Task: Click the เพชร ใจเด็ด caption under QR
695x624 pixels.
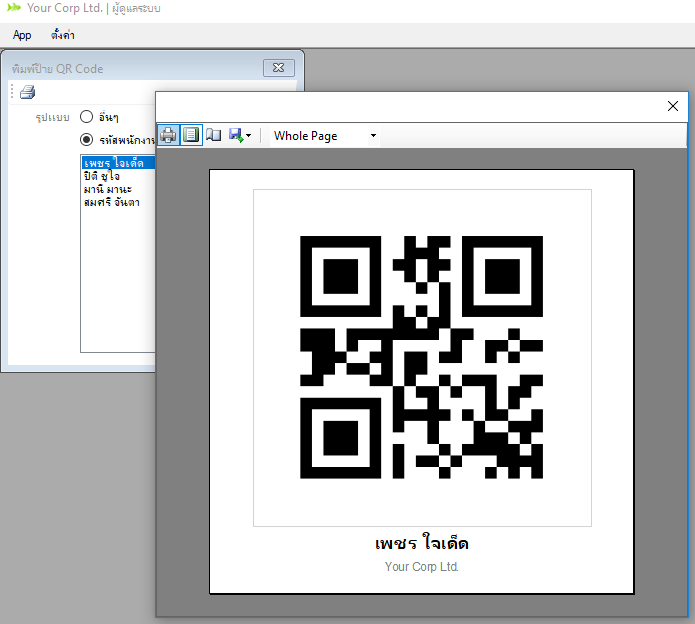Action: click(422, 542)
